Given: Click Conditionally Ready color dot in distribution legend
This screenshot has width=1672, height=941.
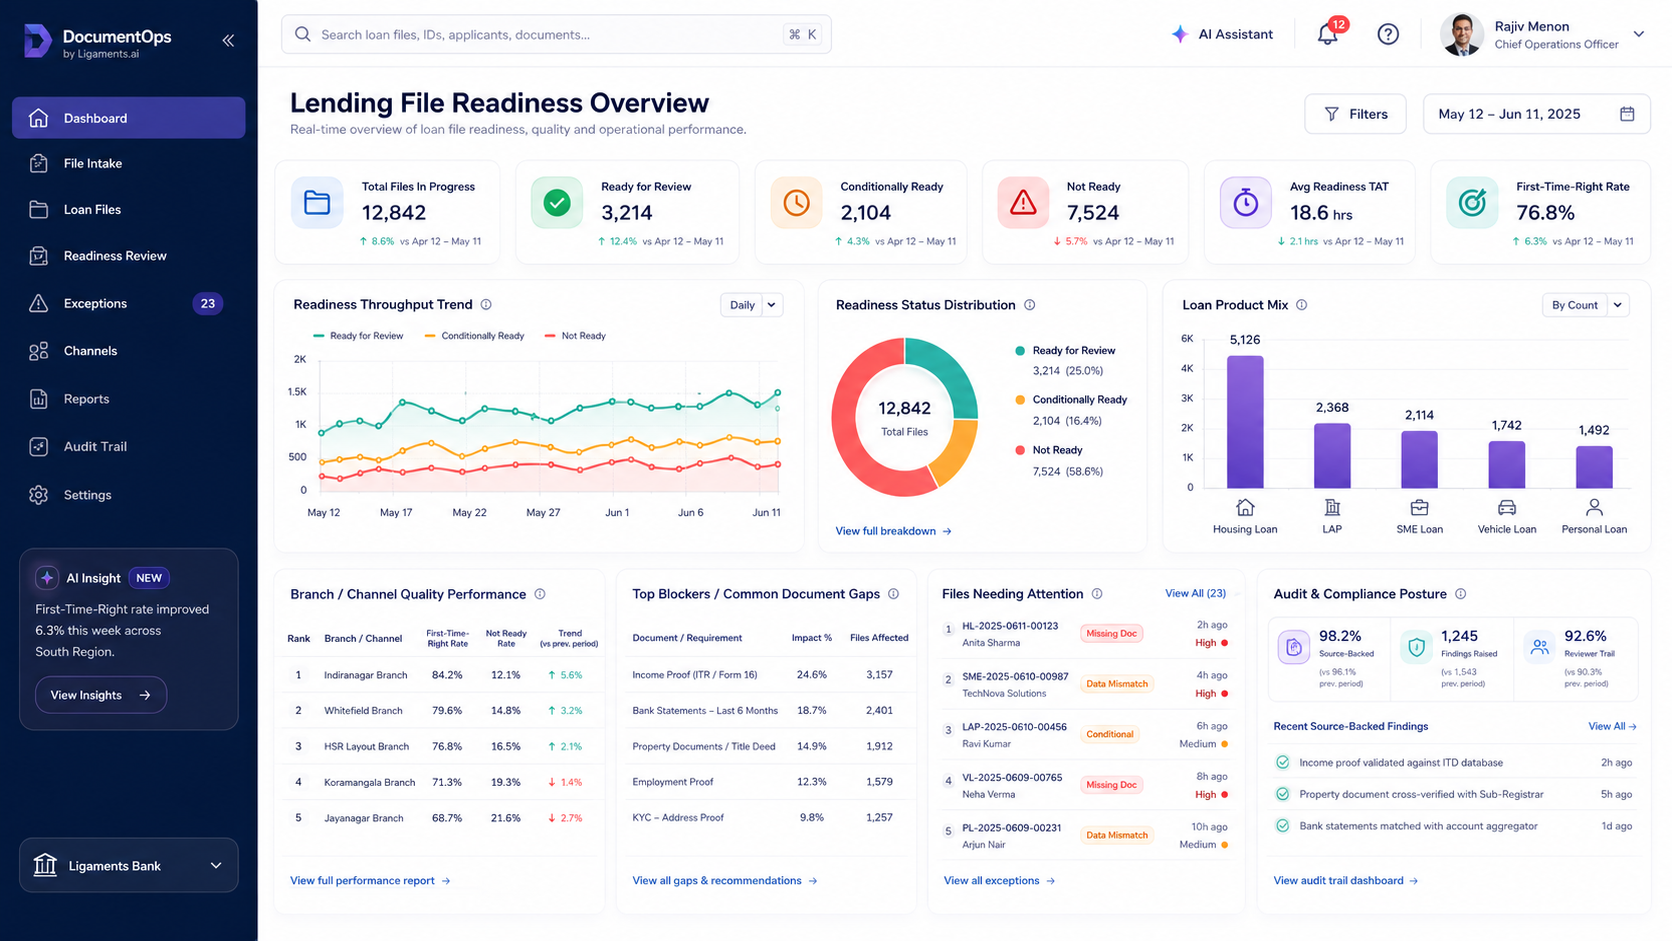Looking at the screenshot, I should pyautogui.click(x=1020, y=400).
